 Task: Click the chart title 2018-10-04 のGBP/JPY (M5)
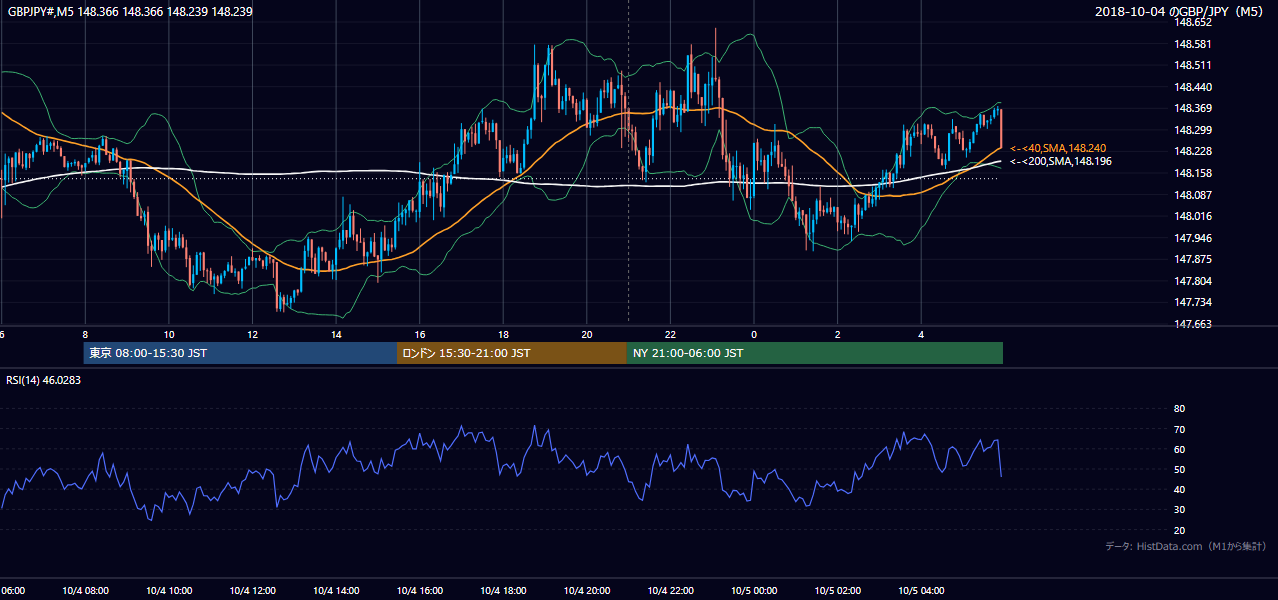point(1181,12)
